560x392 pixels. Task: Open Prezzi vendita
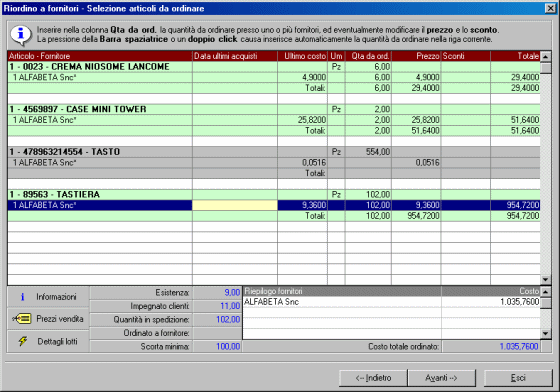(x=48, y=319)
